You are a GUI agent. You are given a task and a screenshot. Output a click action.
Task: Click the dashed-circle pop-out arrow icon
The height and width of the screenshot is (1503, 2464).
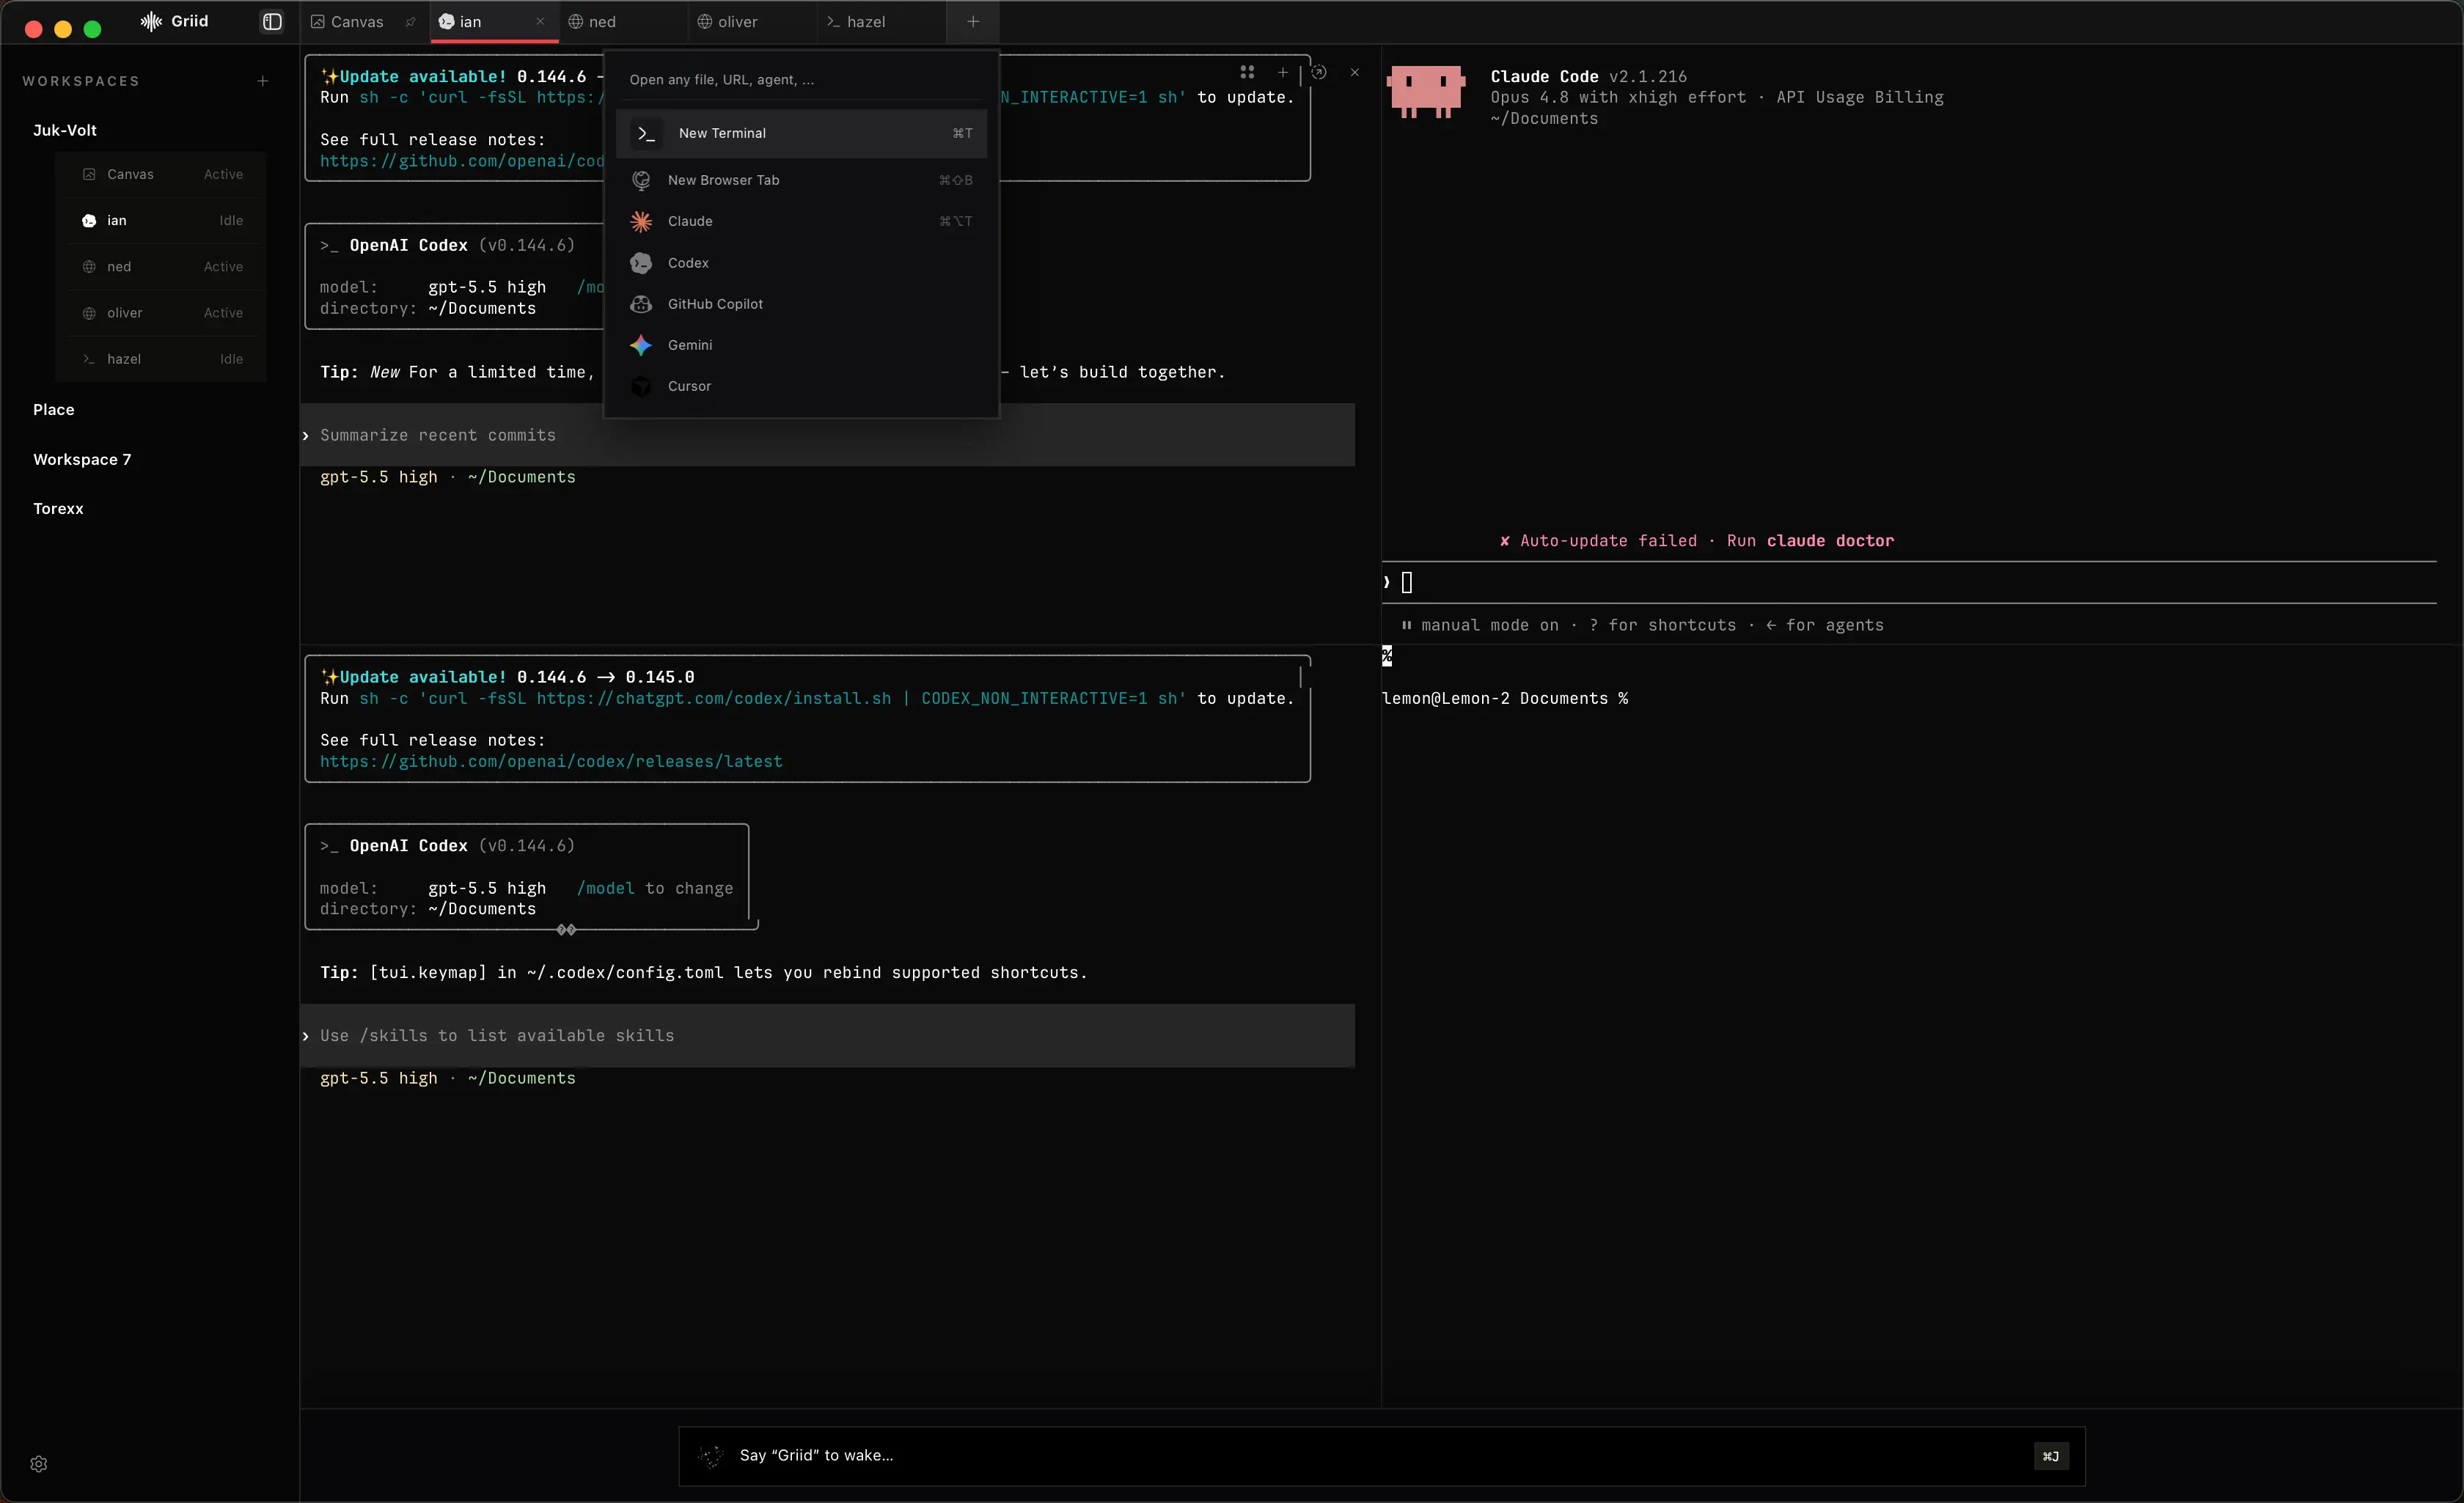1319,72
